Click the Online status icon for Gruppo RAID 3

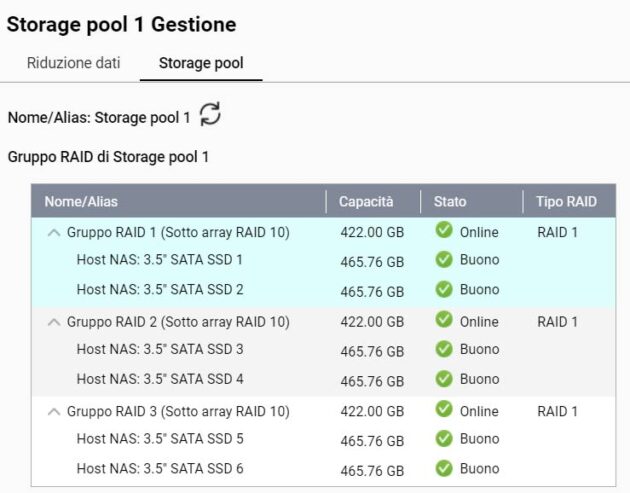[444, 410]
